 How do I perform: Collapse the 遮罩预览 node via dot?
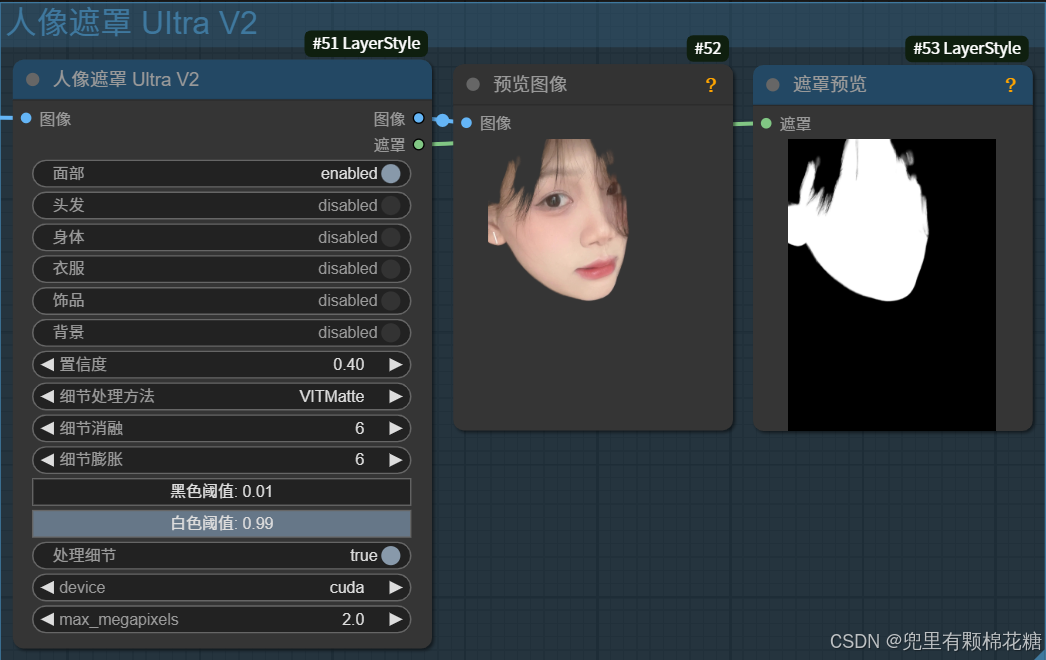(772, 85)
